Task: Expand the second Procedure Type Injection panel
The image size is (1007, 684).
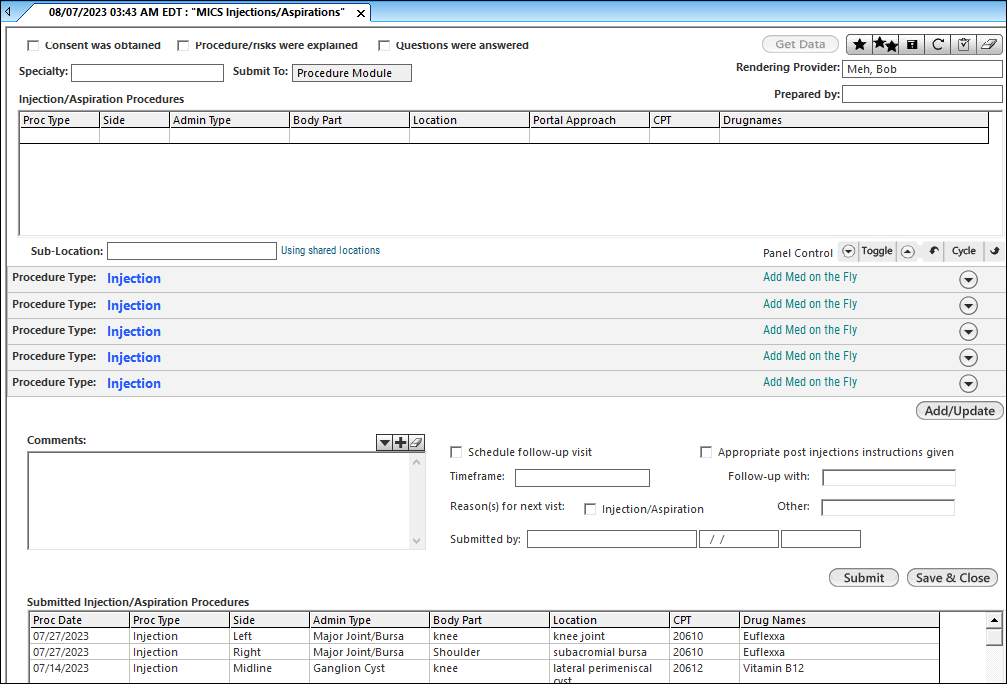Action: pos(968,305)
